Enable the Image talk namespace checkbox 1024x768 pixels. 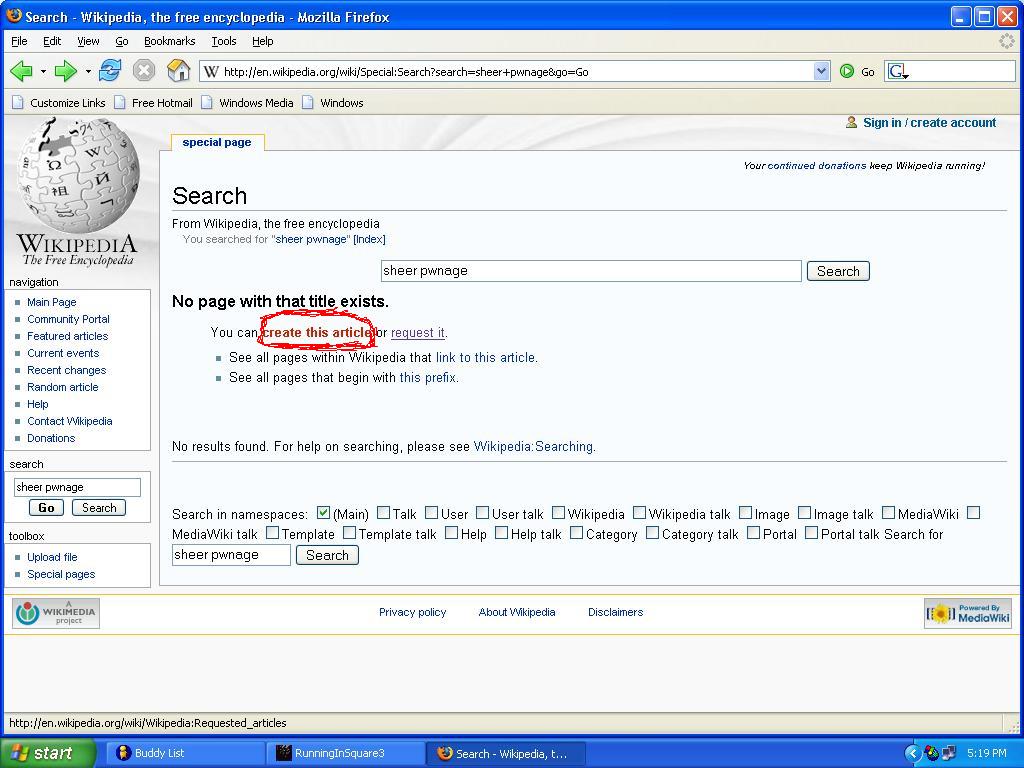tap(805, 513)
